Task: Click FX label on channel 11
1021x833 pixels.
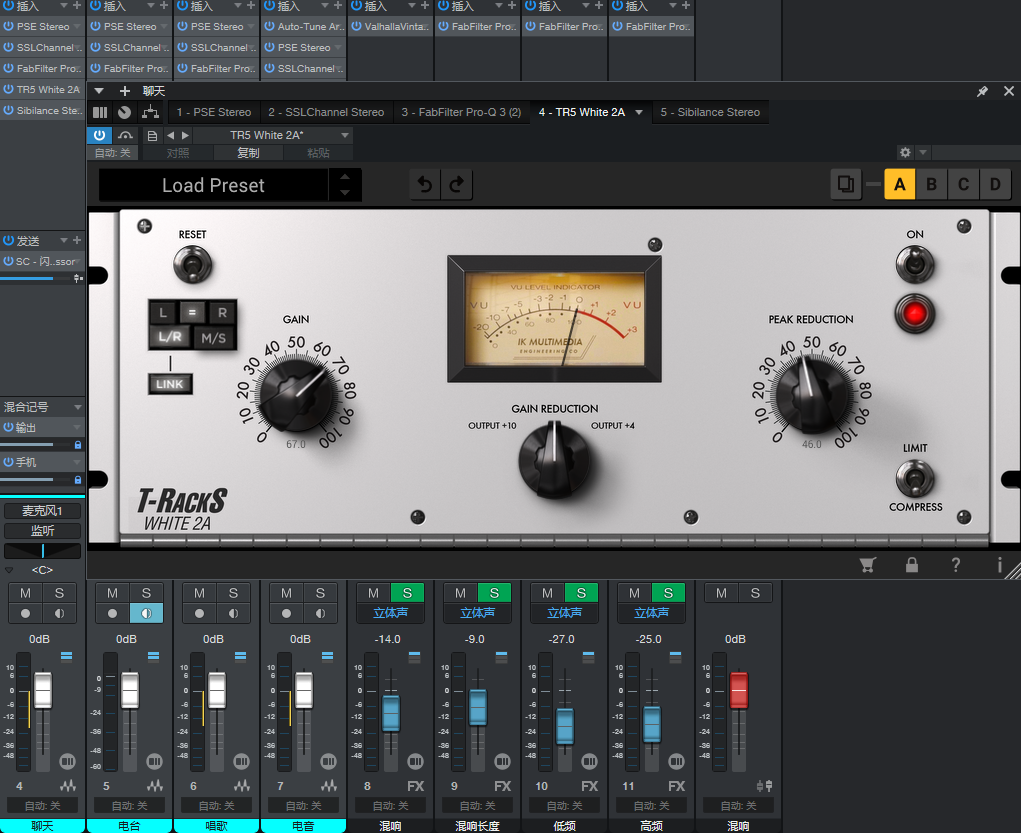Action: [677, 786]
